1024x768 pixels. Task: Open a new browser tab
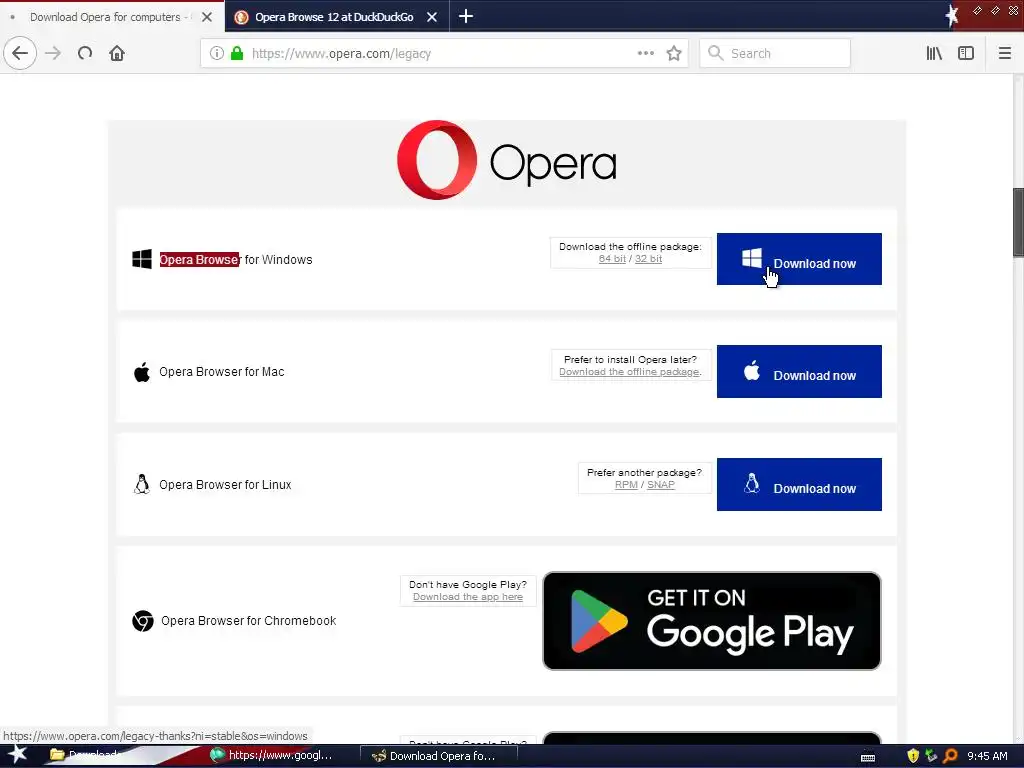click(466, 16)
